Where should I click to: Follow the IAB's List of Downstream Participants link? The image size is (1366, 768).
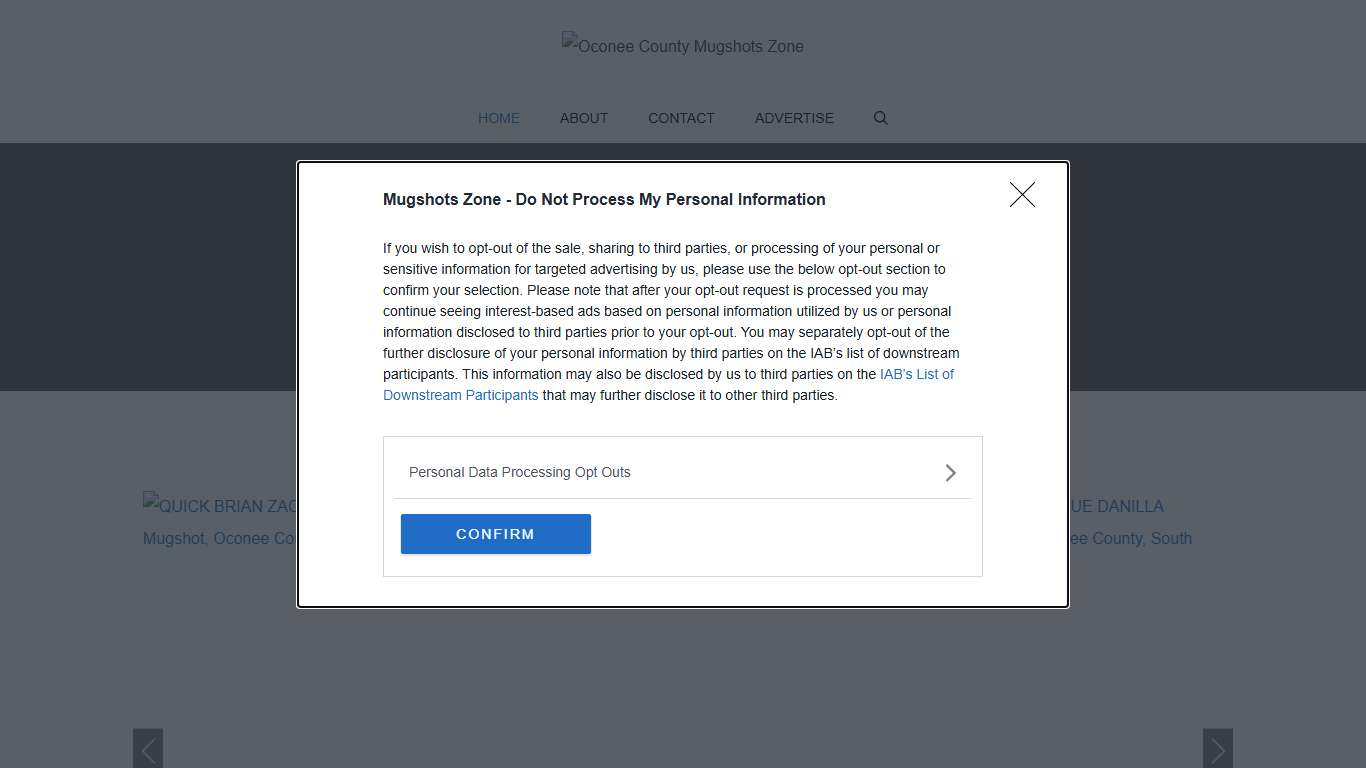[916, 374]
